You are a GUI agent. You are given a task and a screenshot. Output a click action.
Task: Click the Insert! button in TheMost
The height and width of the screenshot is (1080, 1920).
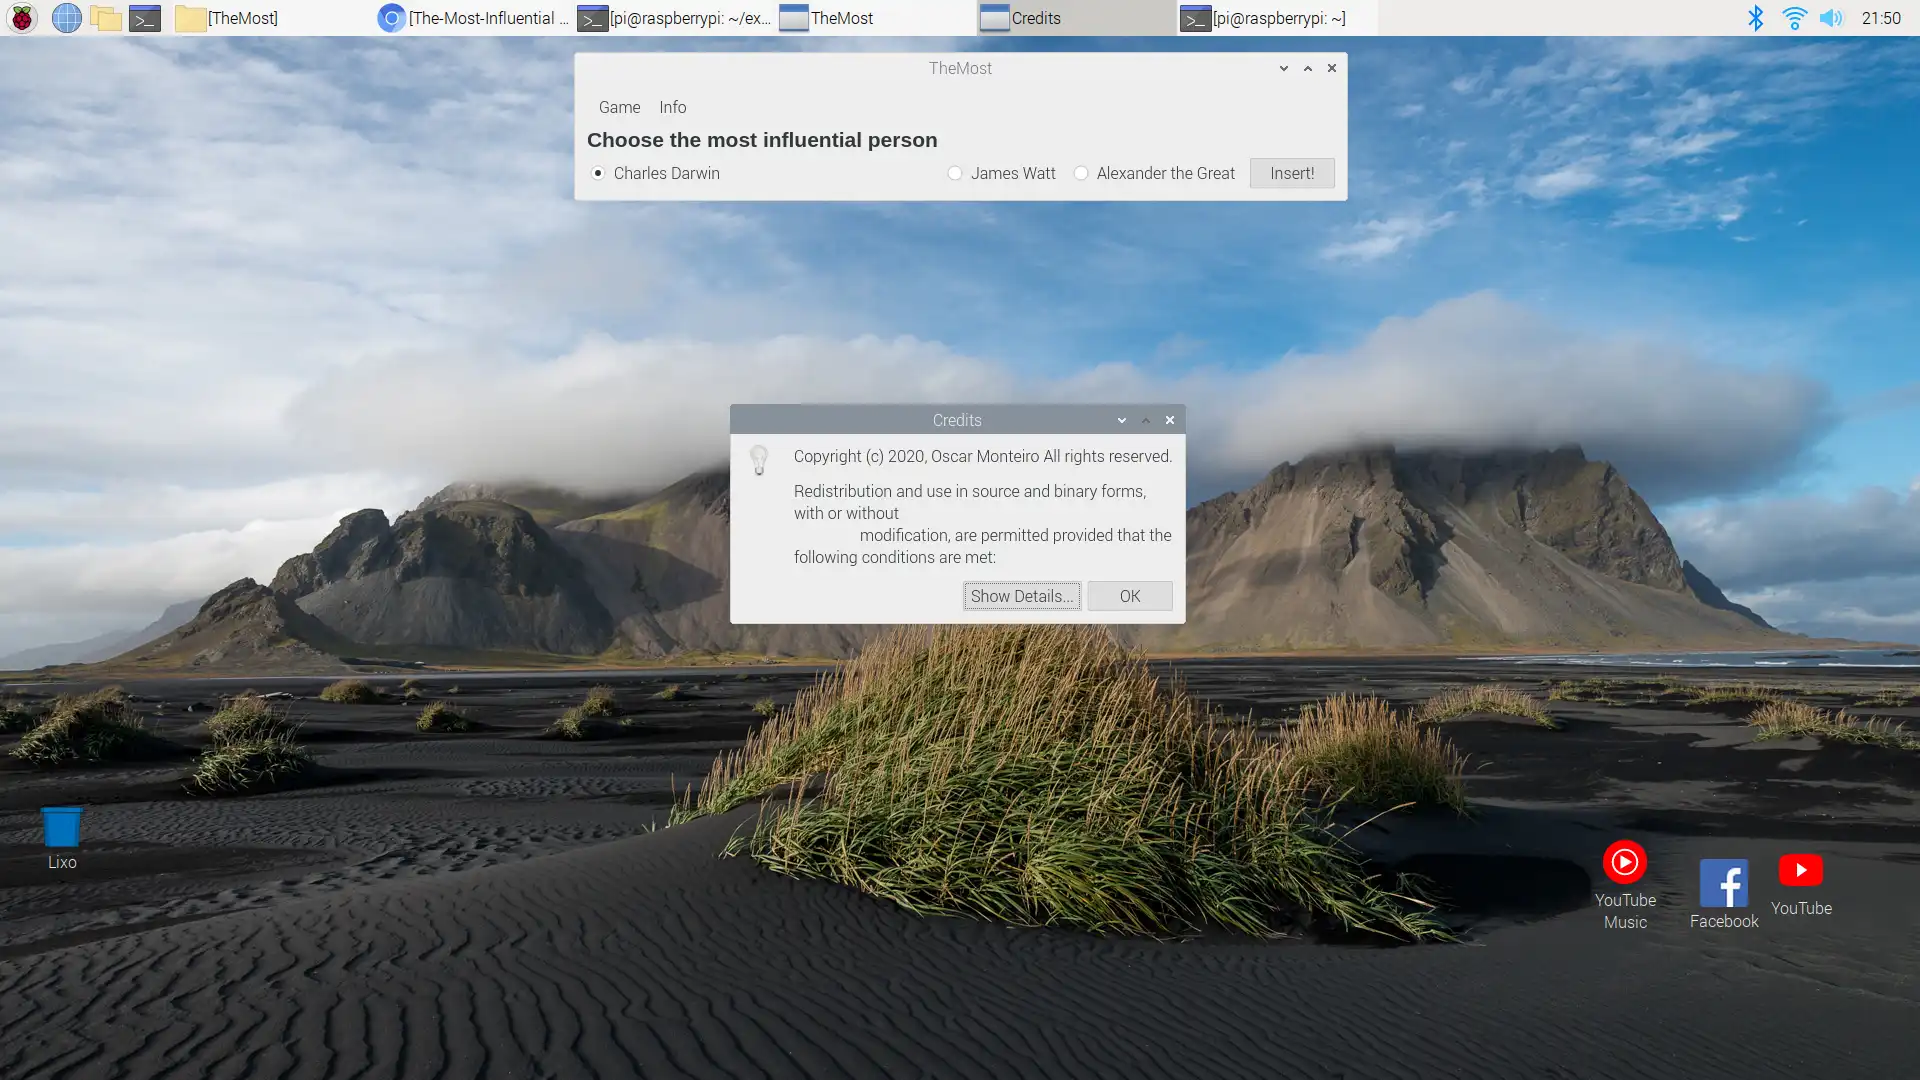1291,173
